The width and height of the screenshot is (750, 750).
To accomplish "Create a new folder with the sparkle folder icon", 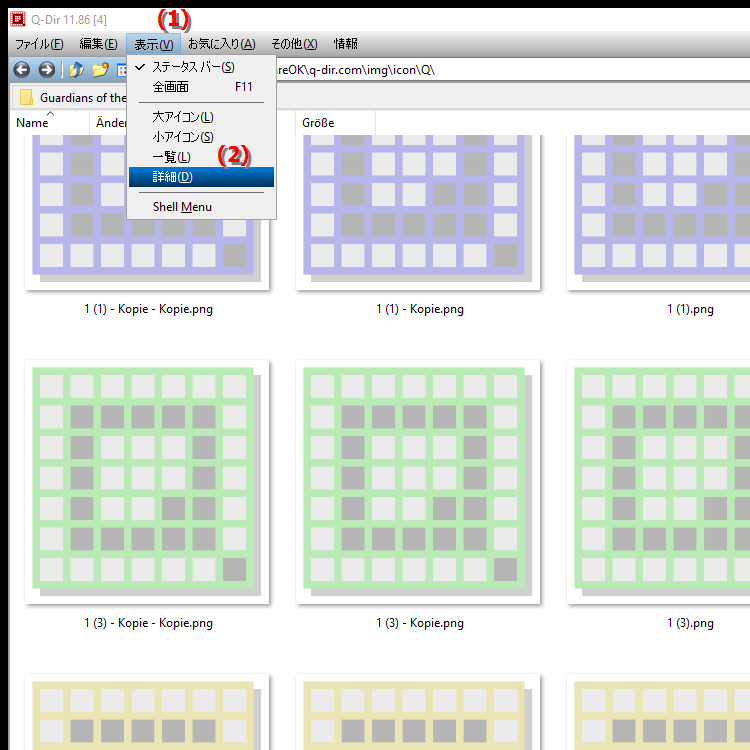I will point(100,70).
